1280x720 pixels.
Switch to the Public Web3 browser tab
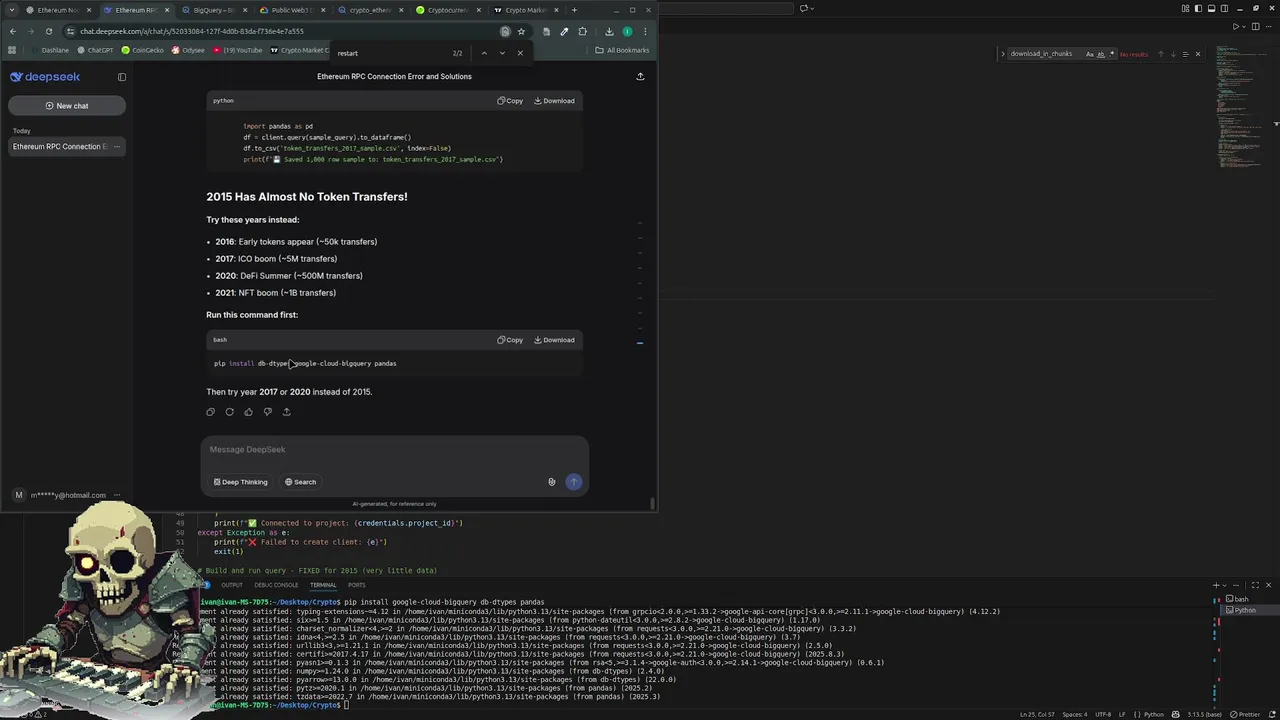click(x=290, y=10)
